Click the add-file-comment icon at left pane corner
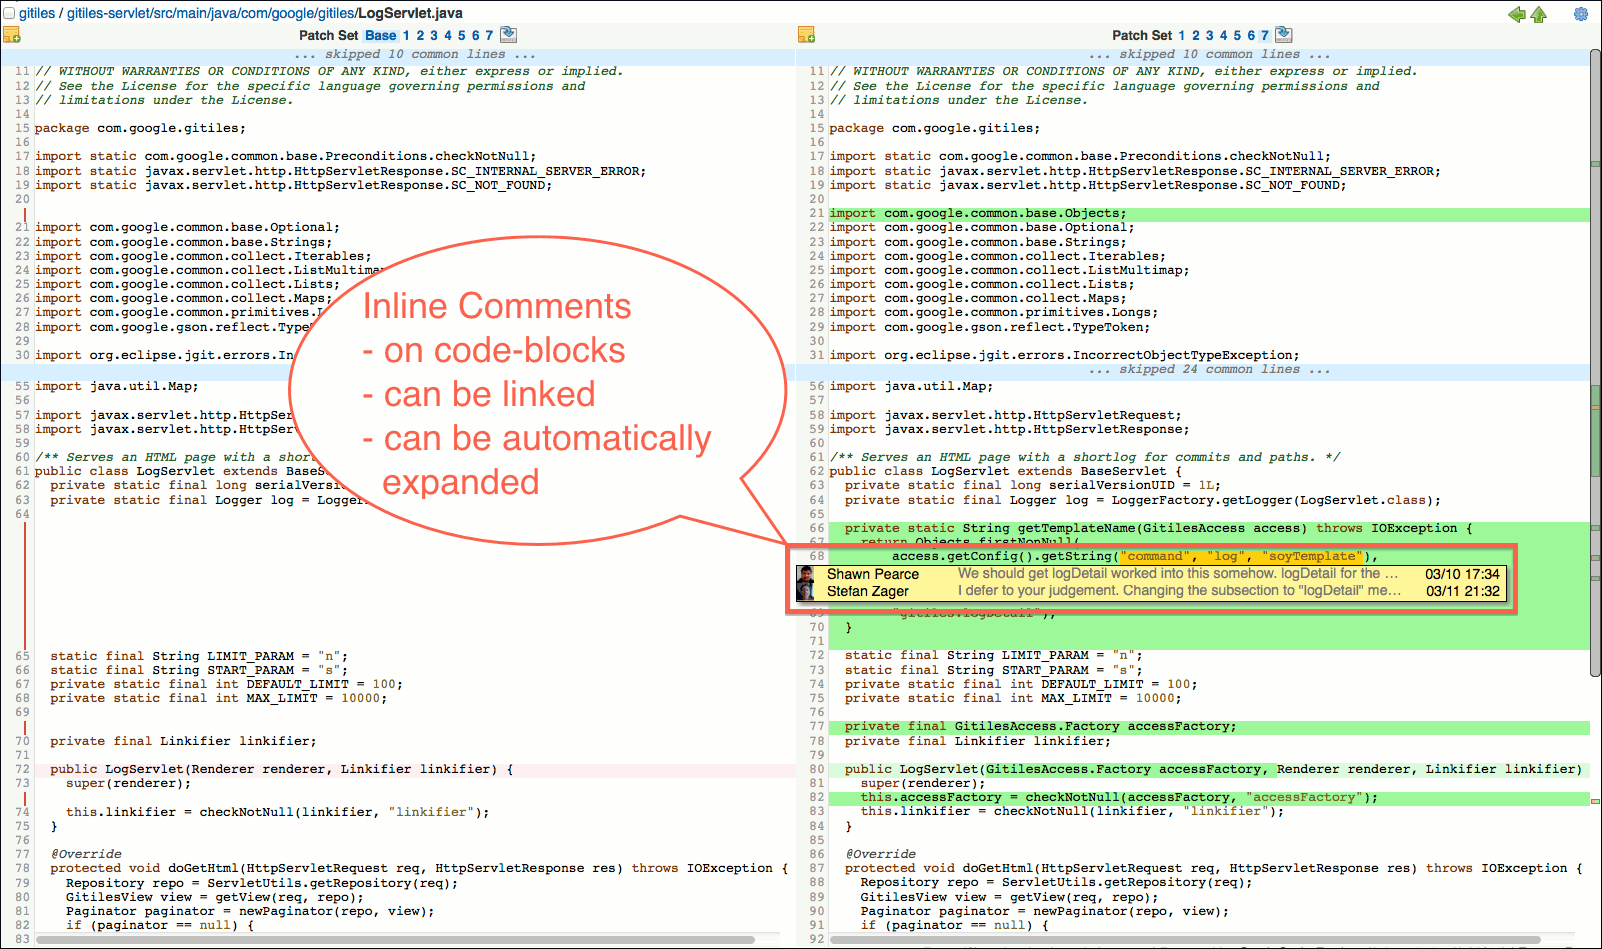 13,34
